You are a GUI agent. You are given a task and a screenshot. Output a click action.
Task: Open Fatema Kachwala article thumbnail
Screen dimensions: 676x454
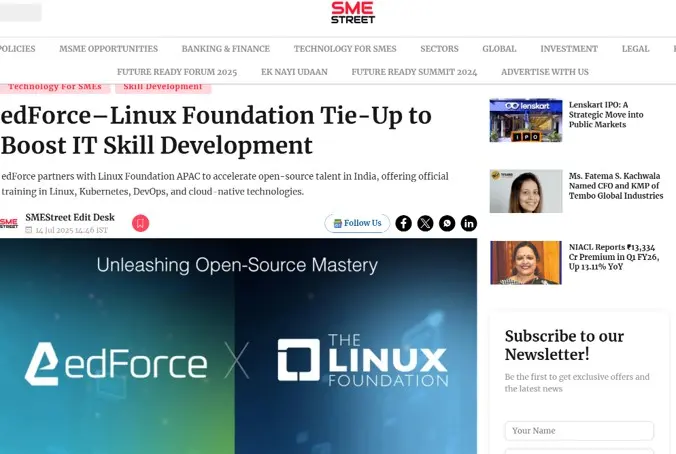point(526,191)
